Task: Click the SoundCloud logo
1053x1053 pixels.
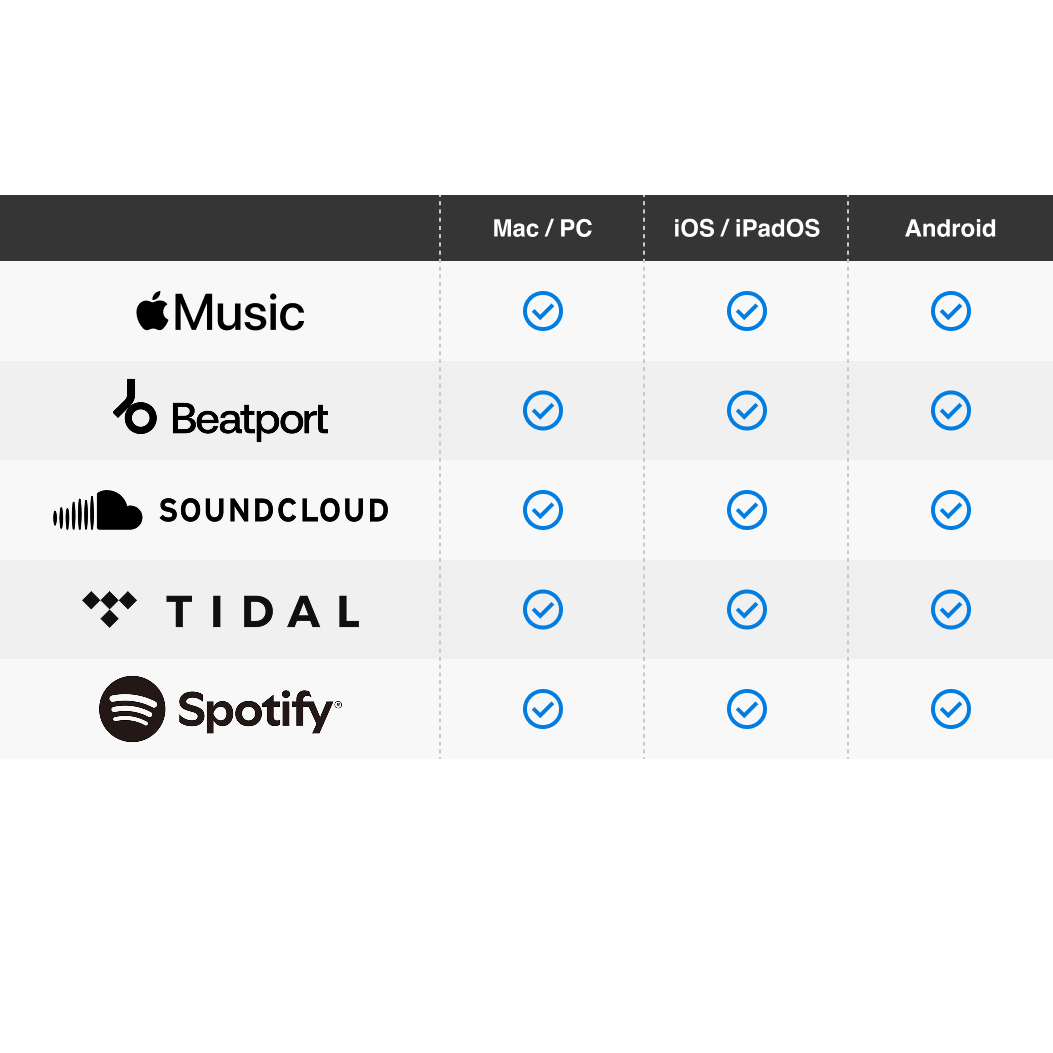Action: tap(220, 511)
